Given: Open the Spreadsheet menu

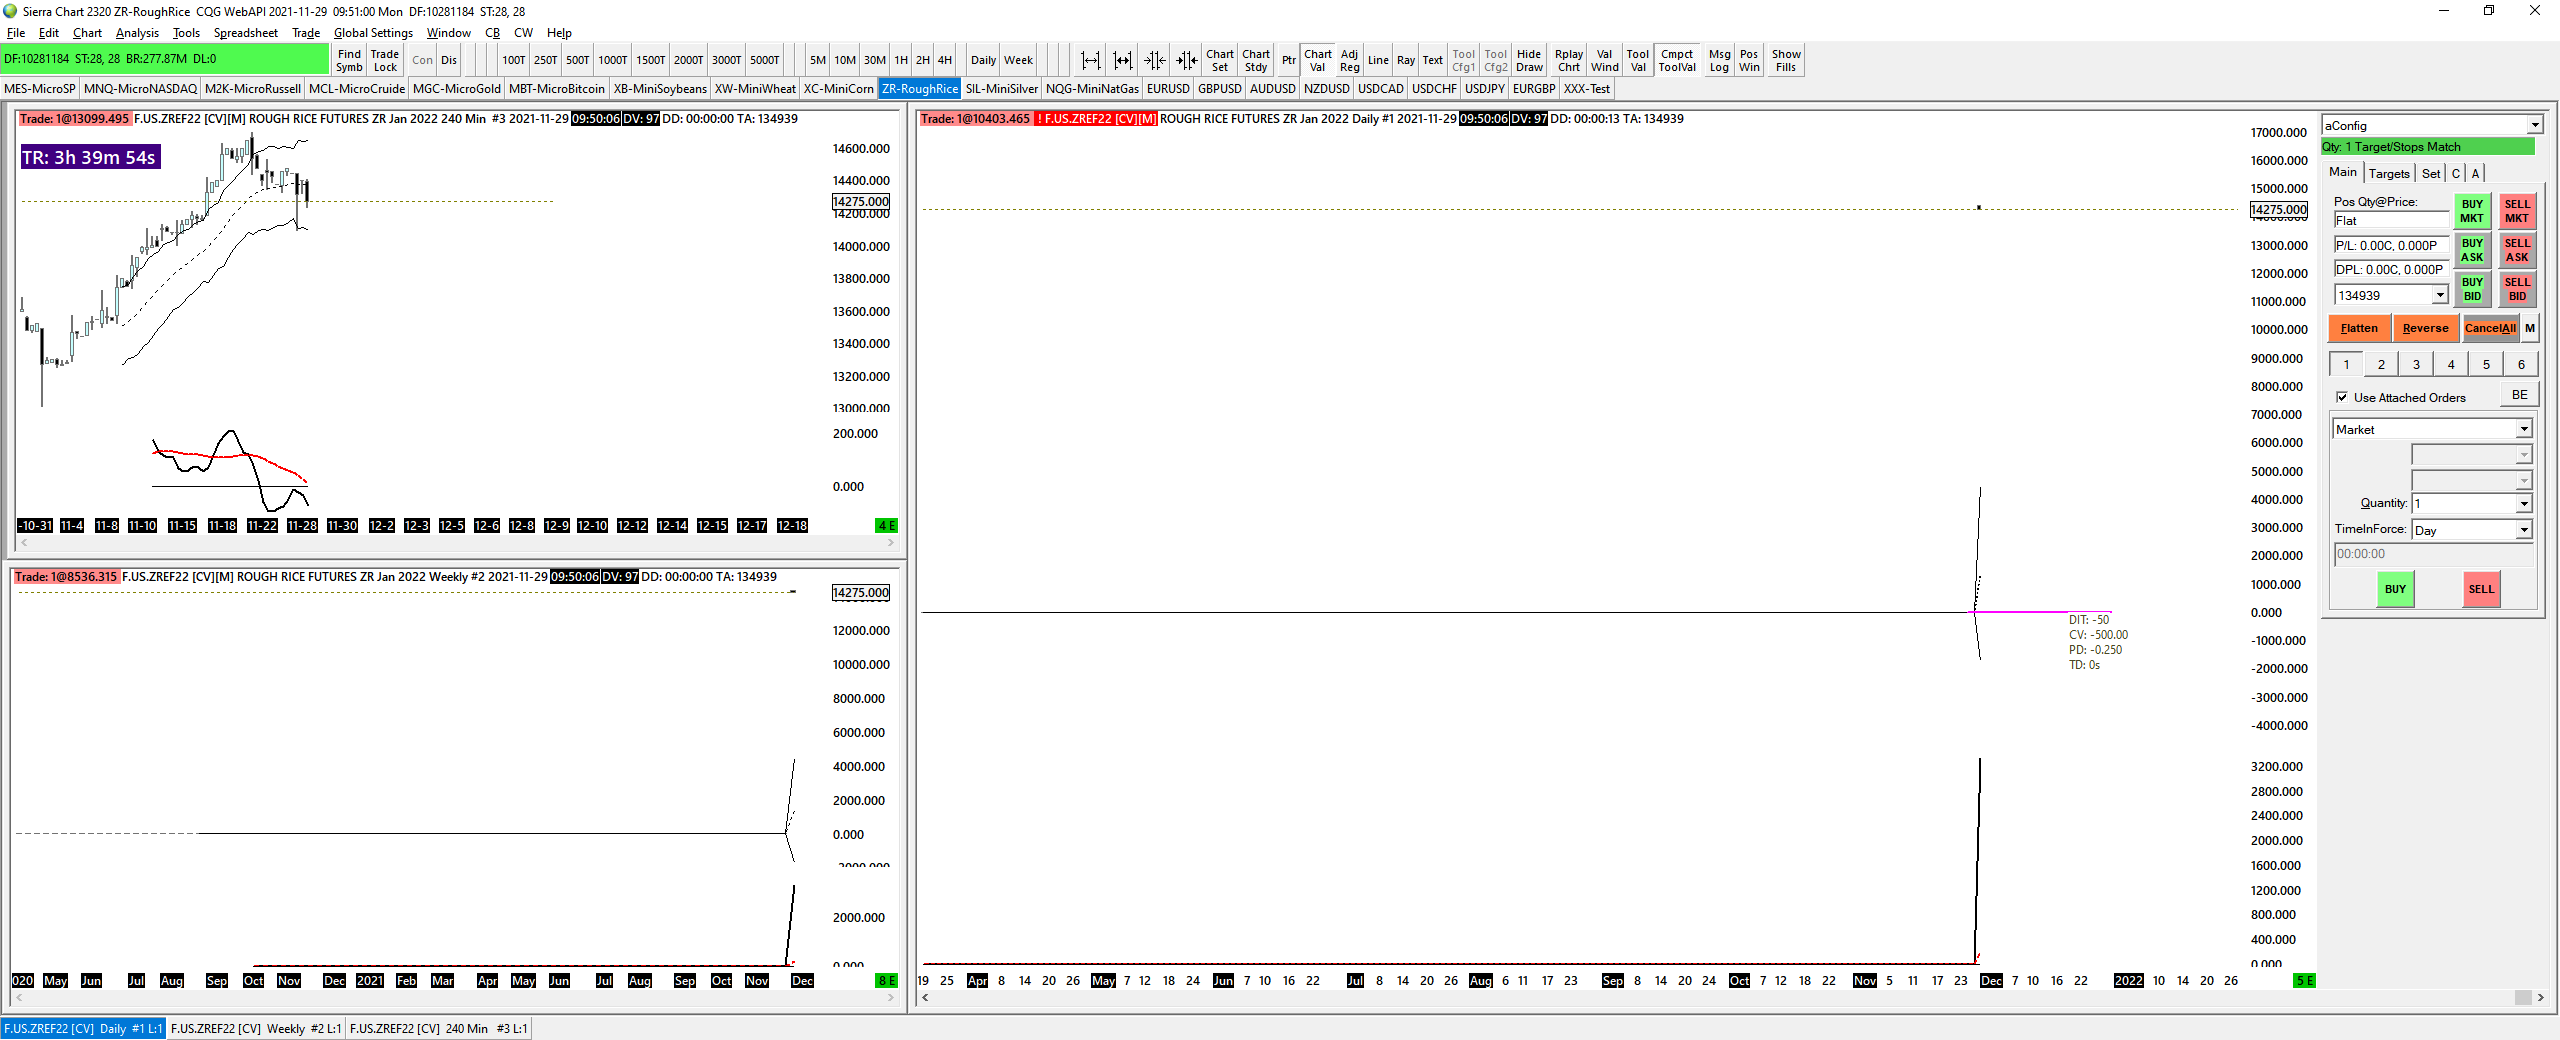Looking at the screenshot, I should (x=246, y=33).
